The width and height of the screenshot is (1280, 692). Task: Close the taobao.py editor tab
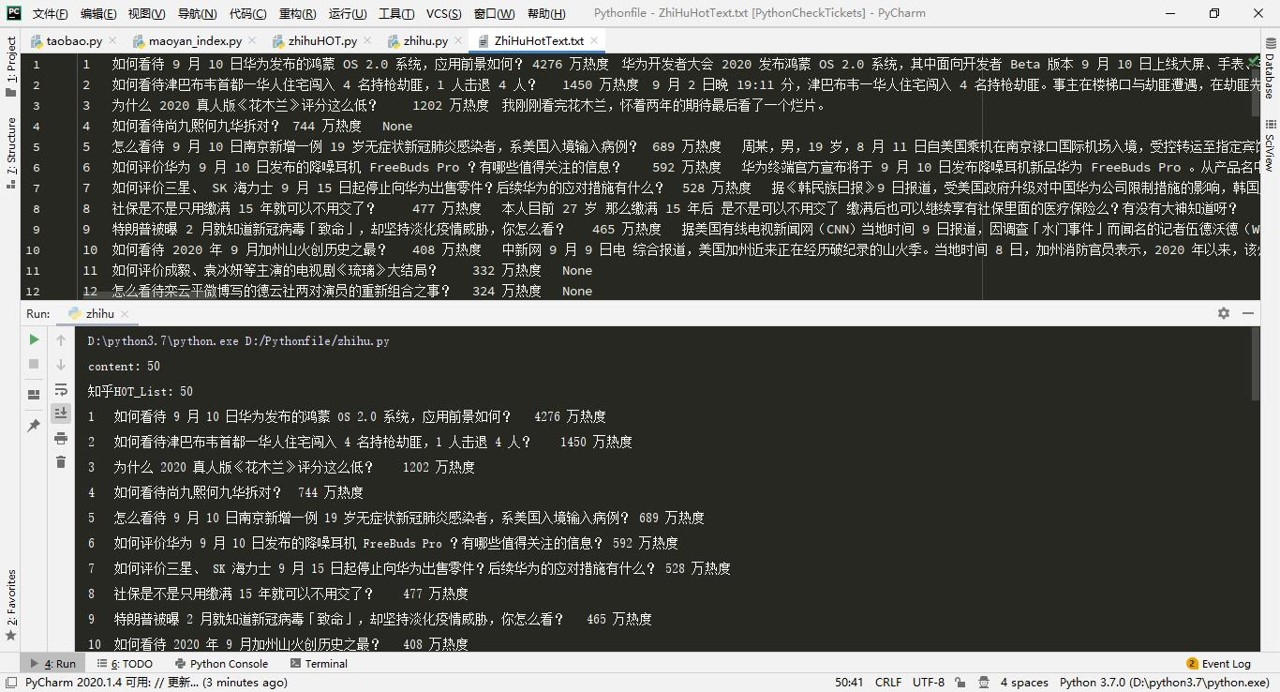tap(112, 41)
